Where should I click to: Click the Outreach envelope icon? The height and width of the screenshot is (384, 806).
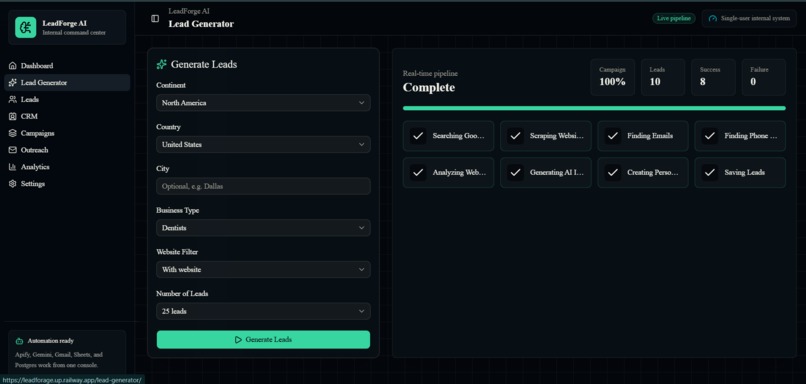click(13, 150)
